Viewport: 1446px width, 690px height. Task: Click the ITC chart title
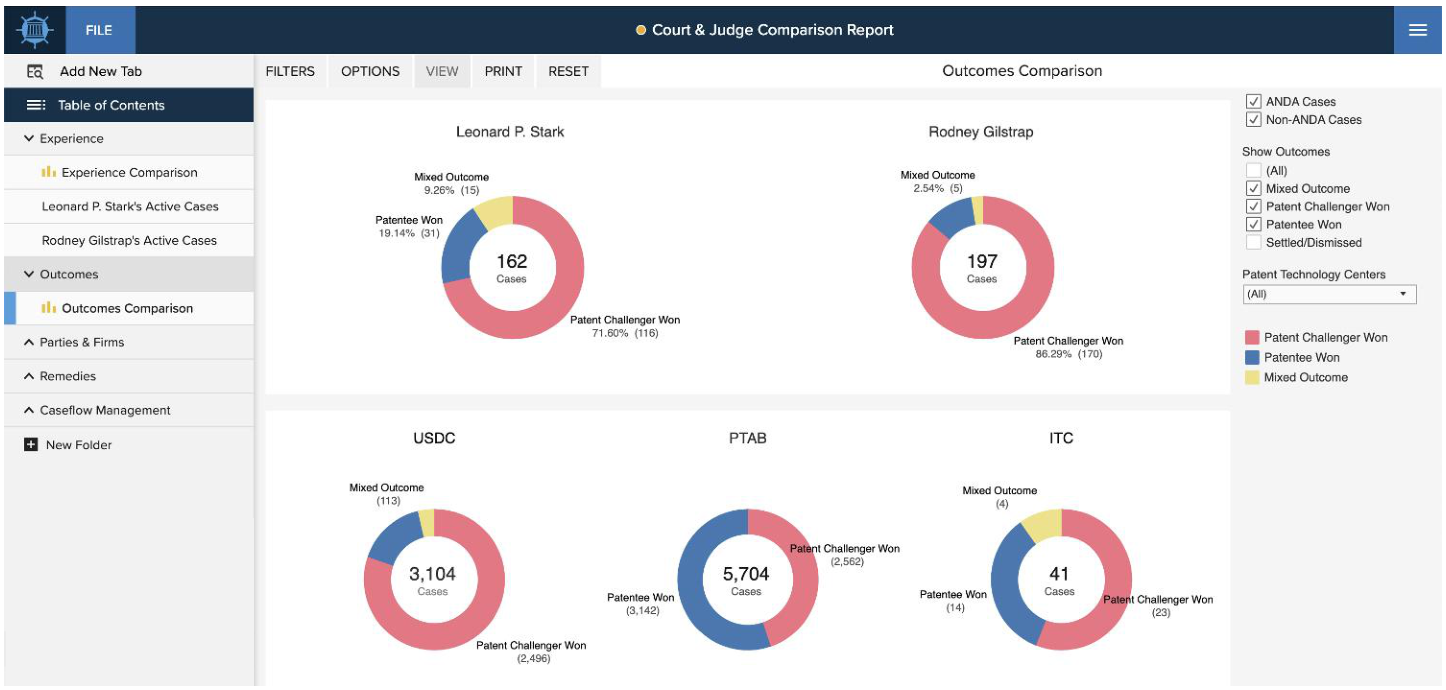pos(1061,438)
